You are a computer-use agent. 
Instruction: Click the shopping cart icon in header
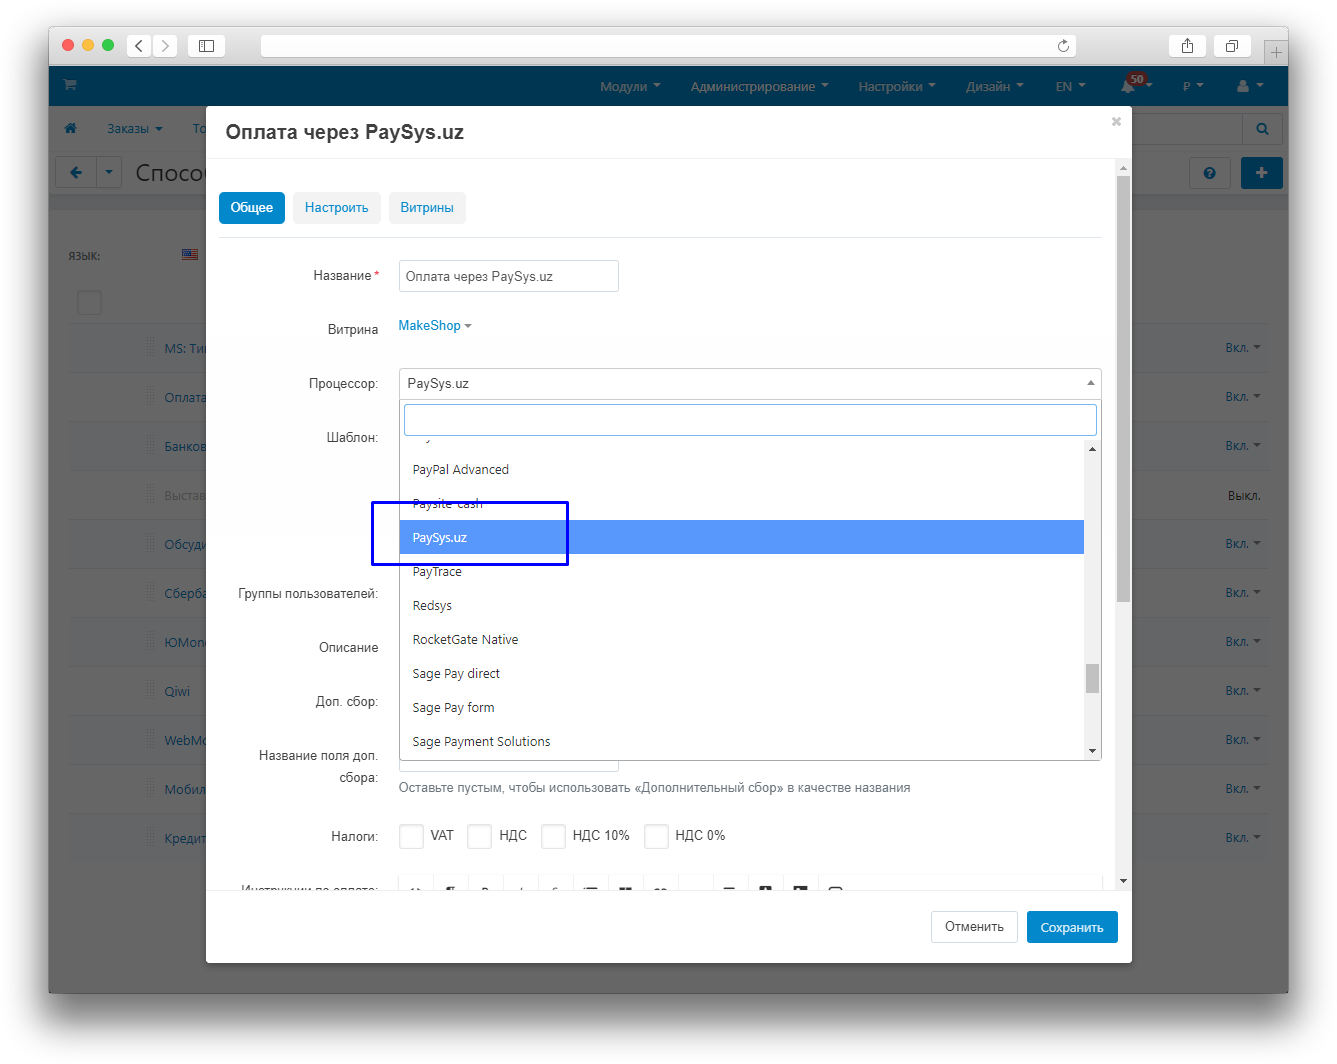pos(70,85)
